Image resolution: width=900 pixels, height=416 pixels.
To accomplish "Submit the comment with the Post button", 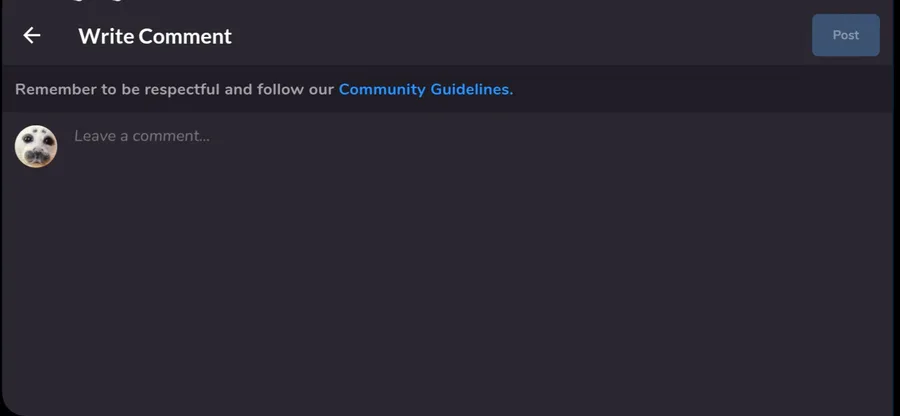I will pos(845,35).
